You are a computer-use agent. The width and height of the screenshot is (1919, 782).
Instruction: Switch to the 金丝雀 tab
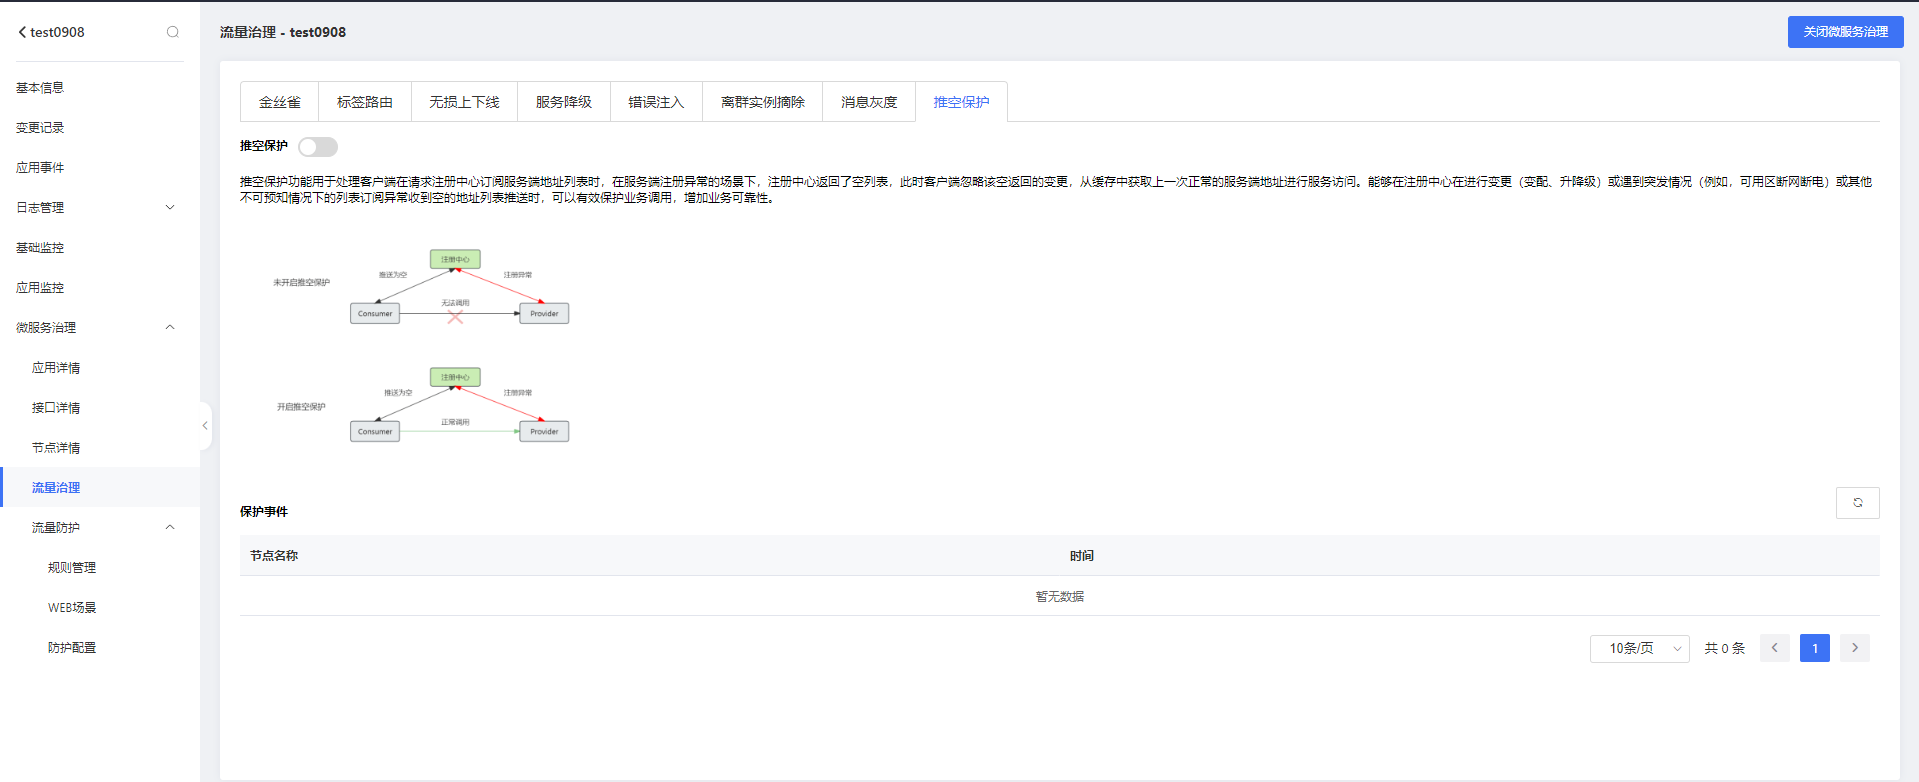click(x=280, y=102)
